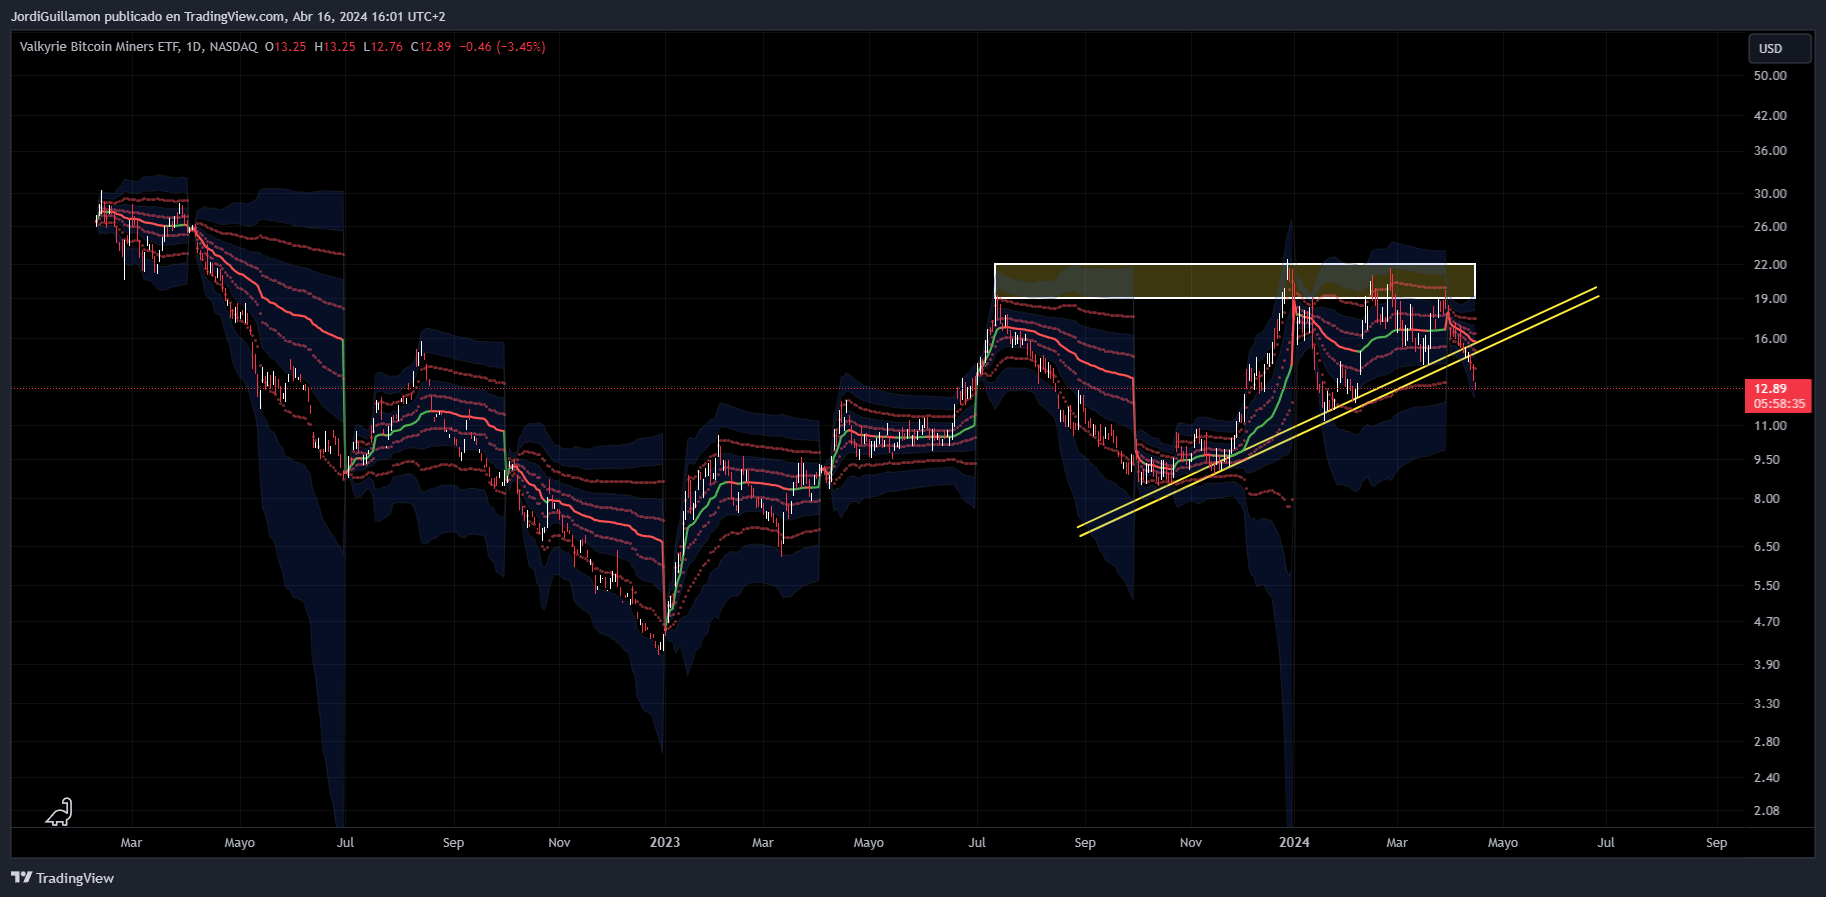Viewport: 1826px width, 897px height.
Task: Click the 2024 label on time axis
Action: point(1294,842)
